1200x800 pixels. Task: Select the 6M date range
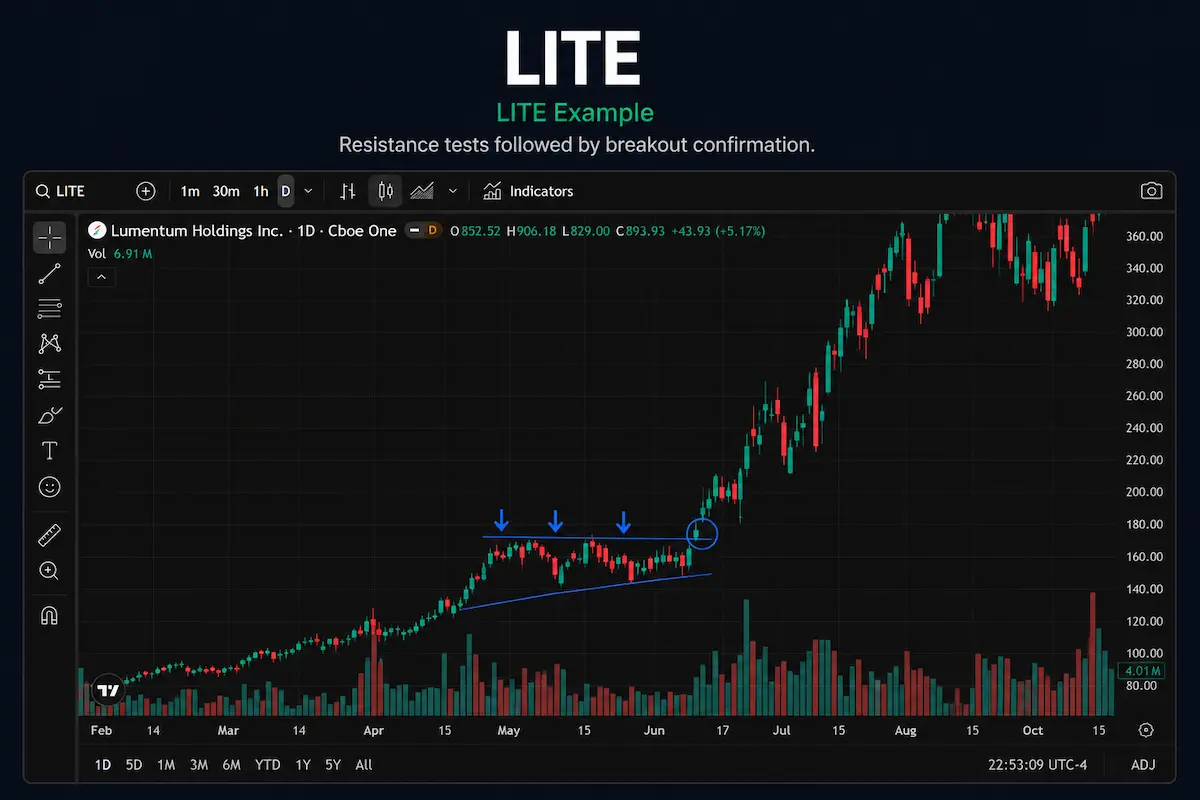click(231, 765)
